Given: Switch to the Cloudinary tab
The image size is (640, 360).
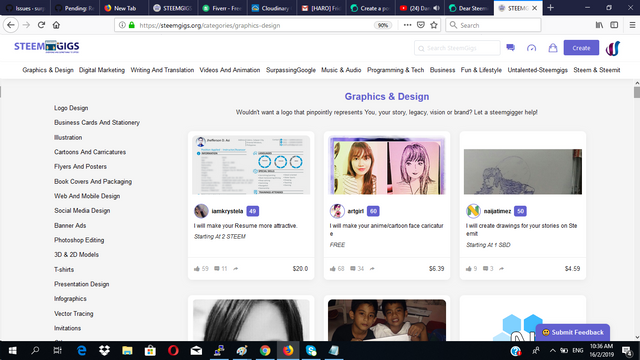Looking at the screenshot, I should [271, 8].
